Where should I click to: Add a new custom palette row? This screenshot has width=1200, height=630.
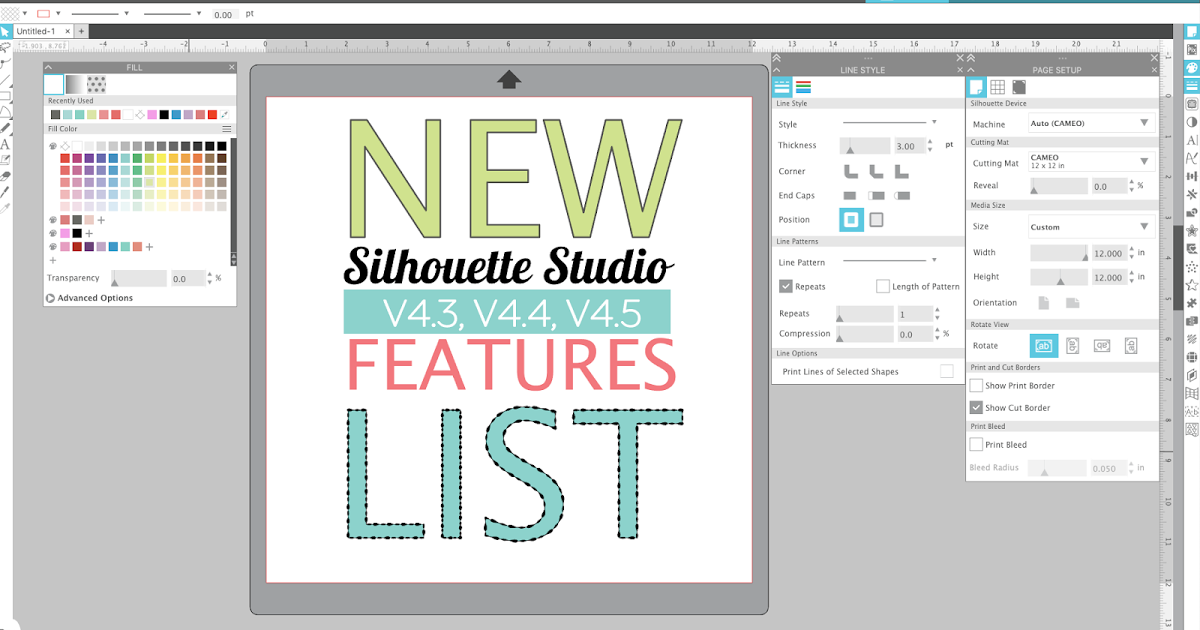click(x=53, y=260)
